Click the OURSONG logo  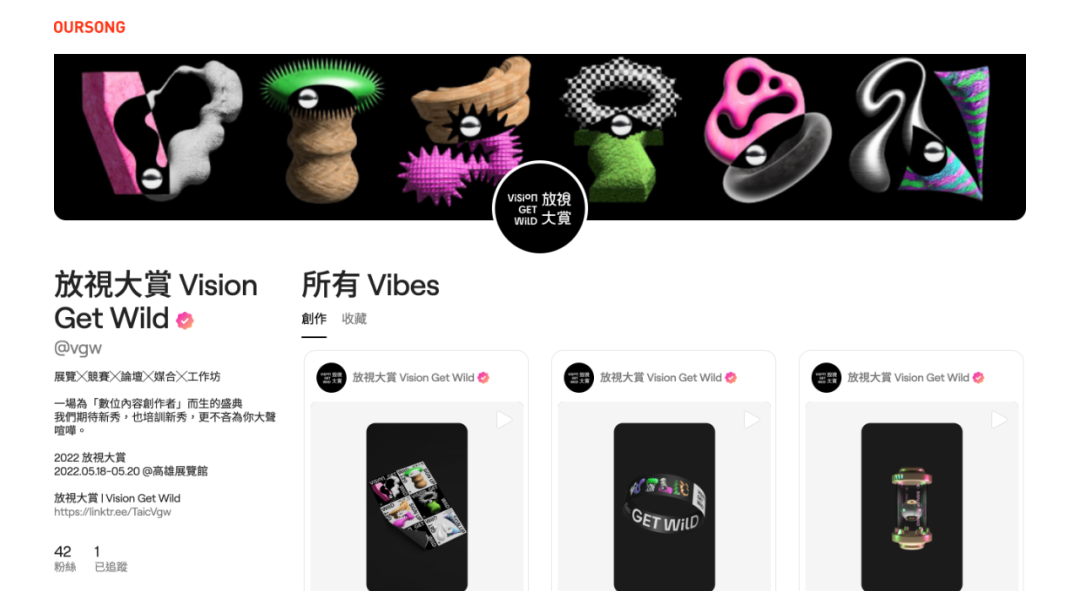[x=90, y=28]
